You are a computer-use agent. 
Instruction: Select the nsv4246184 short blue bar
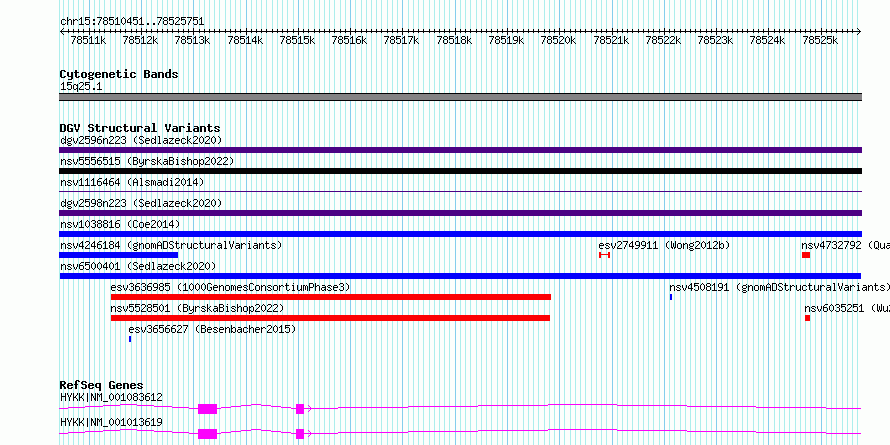[119, 255]
